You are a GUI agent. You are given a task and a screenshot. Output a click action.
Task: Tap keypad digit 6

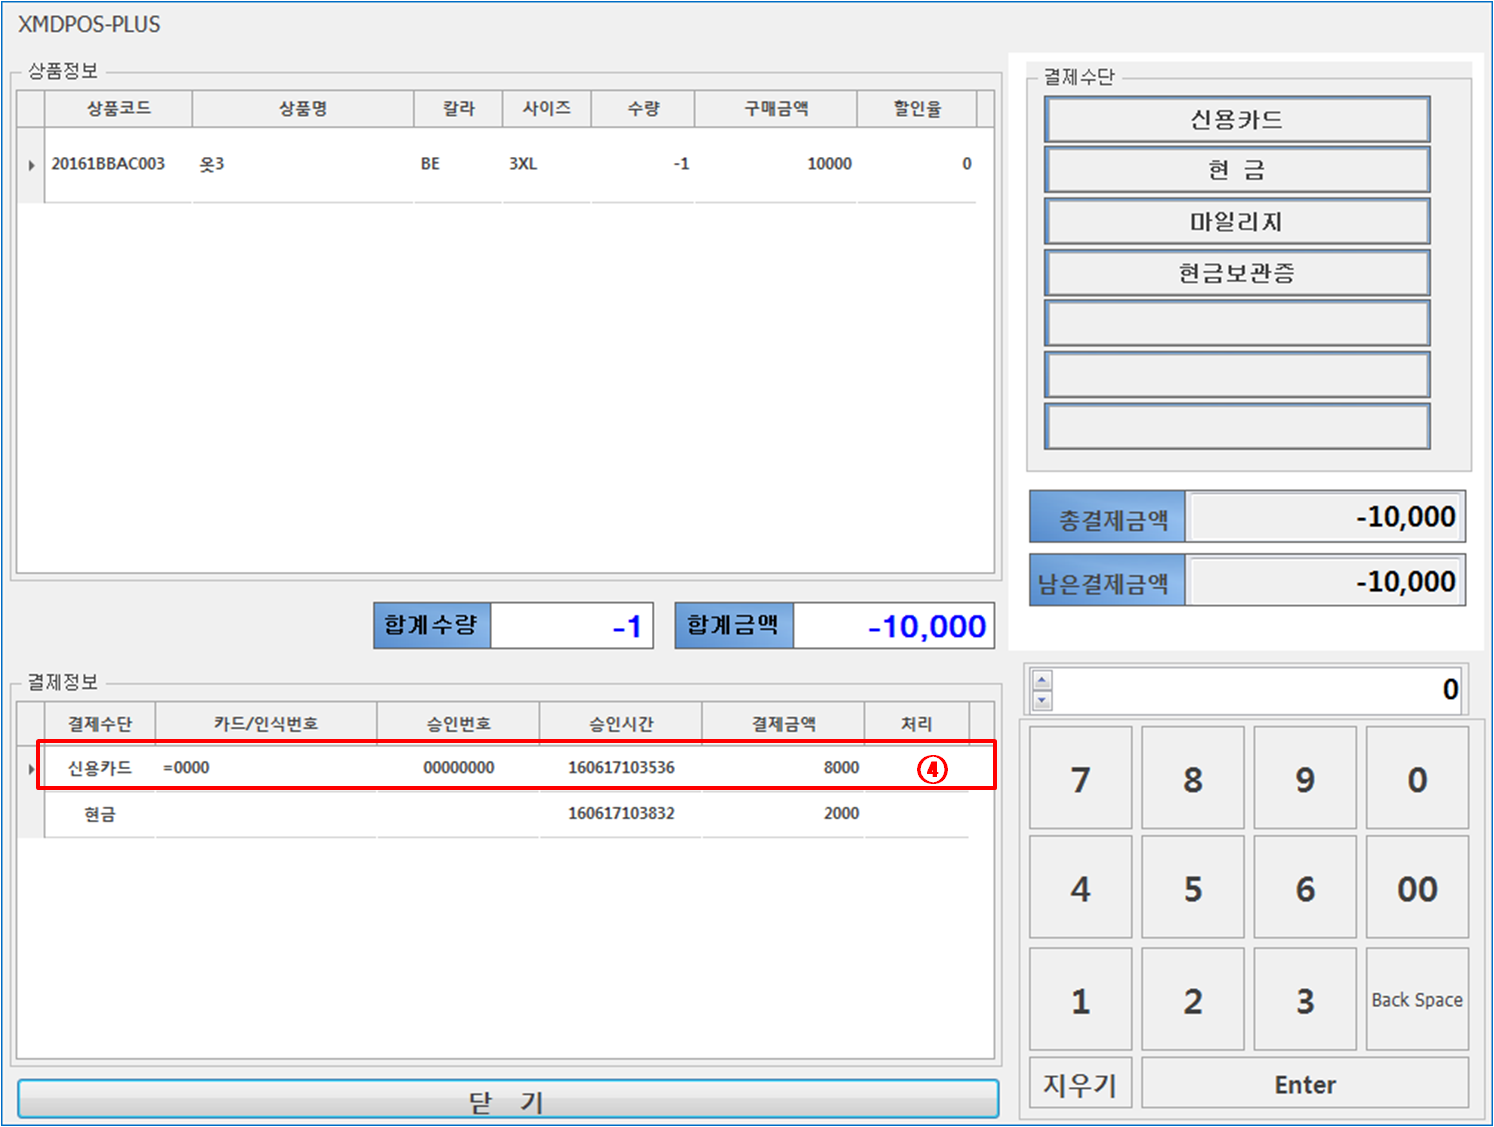[x=1305, y=888]
